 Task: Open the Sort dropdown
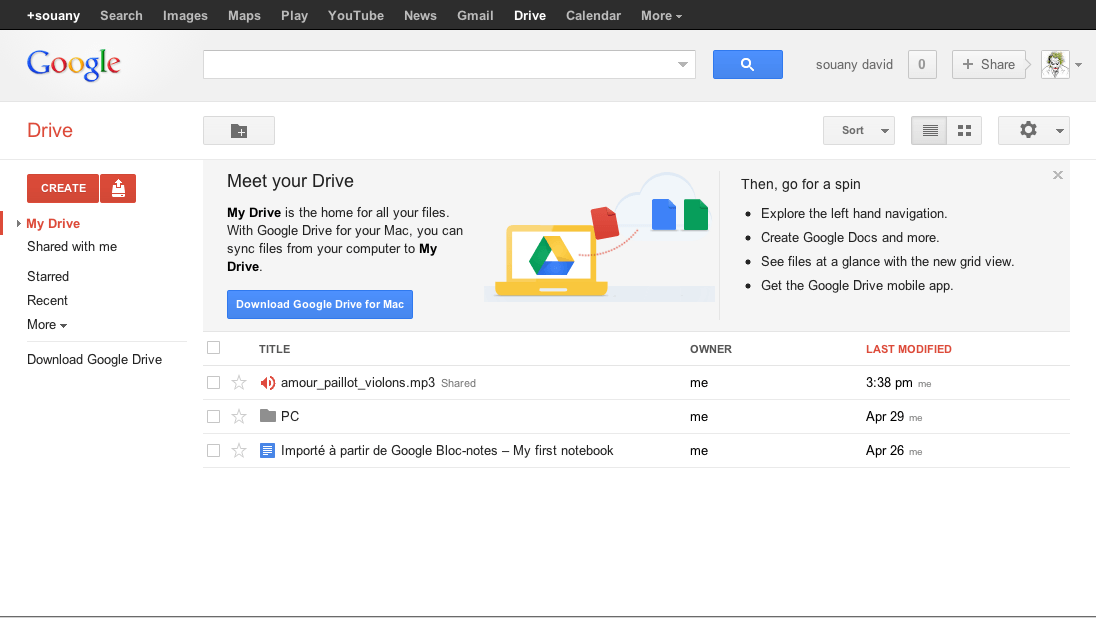tap(859, 131)
